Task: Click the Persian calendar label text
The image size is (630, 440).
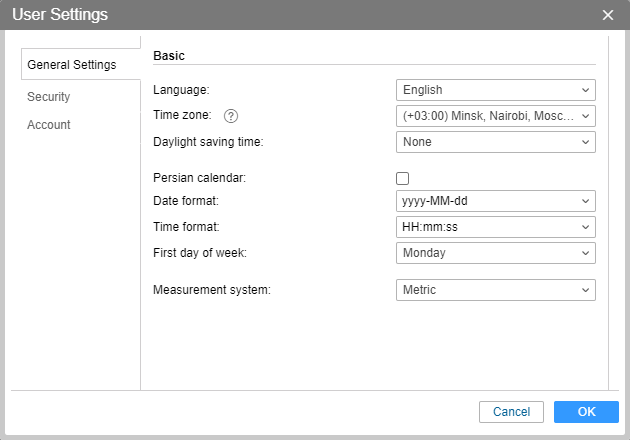Action: tap(198, 178)
